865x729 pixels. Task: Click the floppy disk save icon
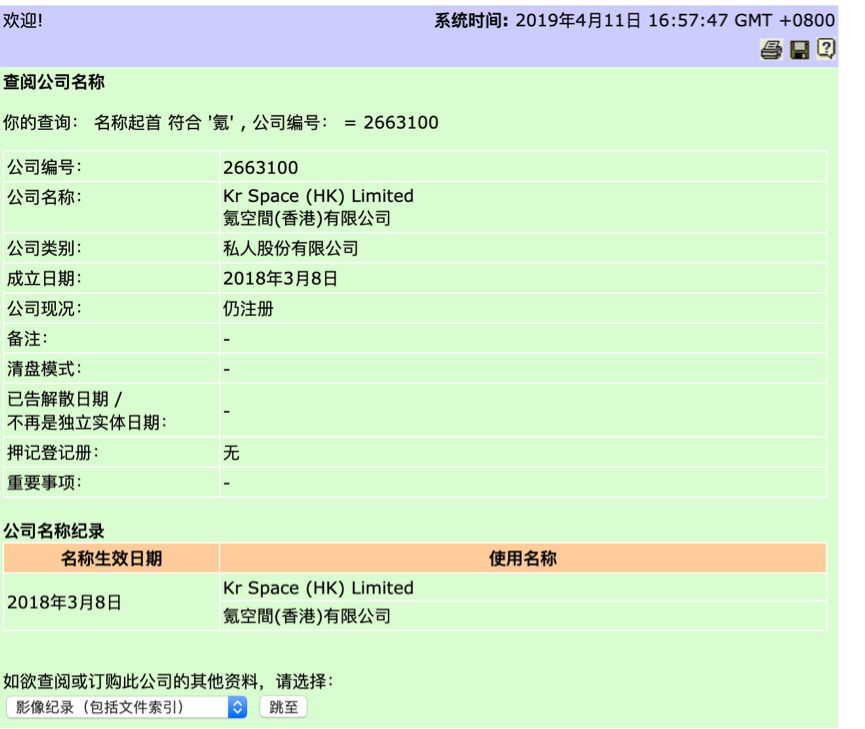[x=799, y=50]
